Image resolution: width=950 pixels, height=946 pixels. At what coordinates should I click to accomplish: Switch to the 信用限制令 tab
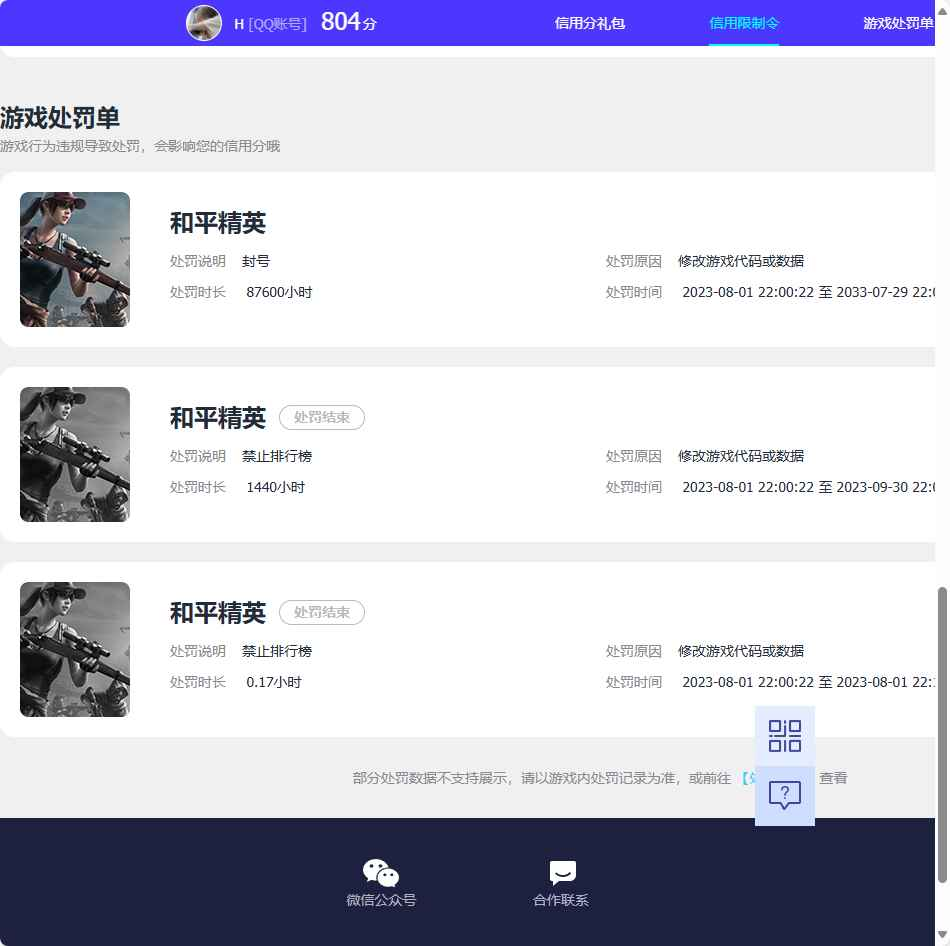point(744,23)
